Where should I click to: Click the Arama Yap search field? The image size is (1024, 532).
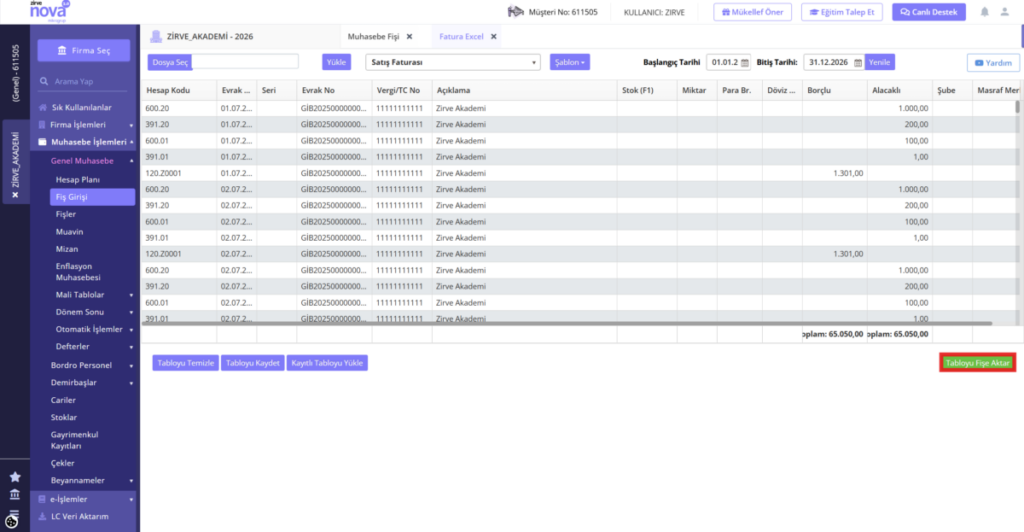pos(83,82)
